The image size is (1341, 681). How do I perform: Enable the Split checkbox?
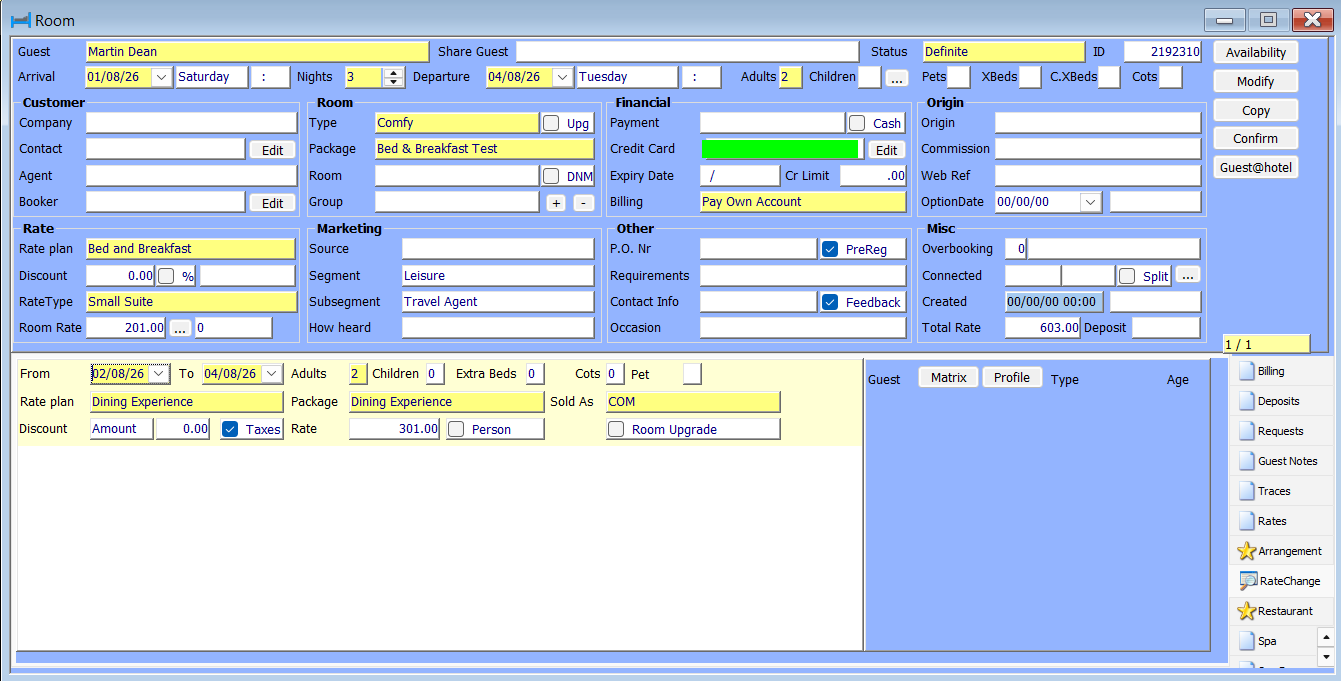tap(1127, 276)
